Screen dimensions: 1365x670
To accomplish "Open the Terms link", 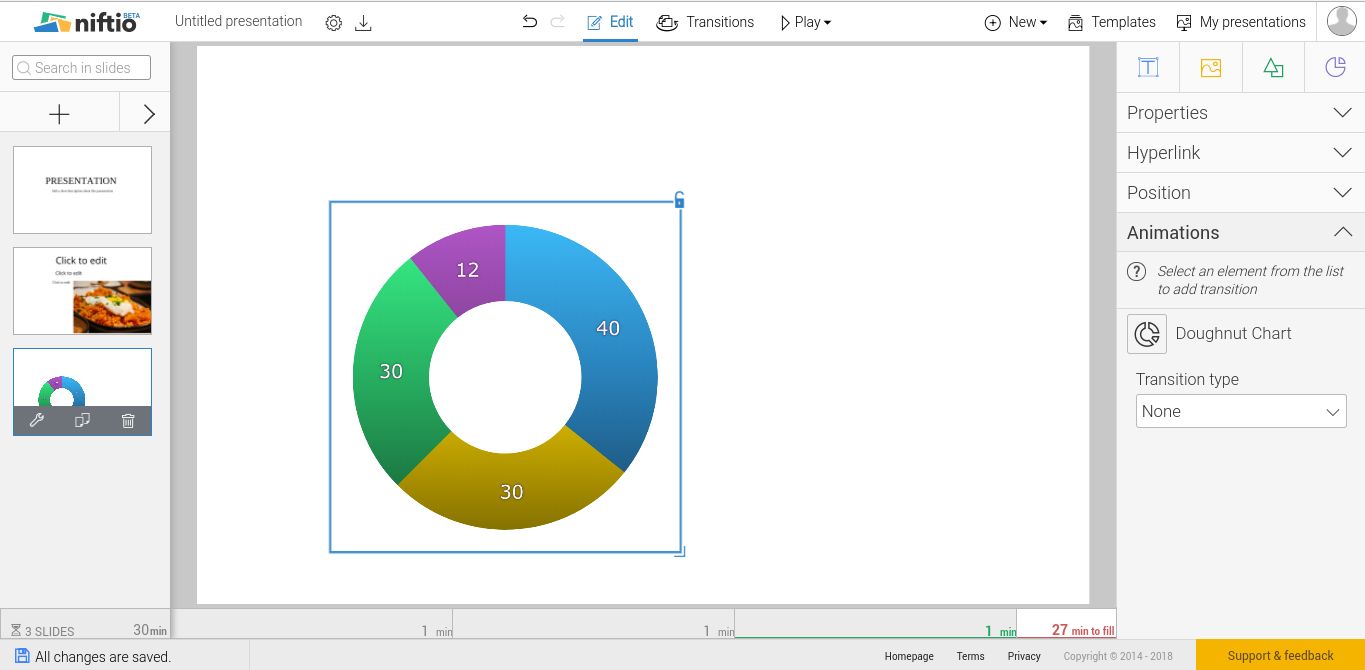I will pos(970,656).
